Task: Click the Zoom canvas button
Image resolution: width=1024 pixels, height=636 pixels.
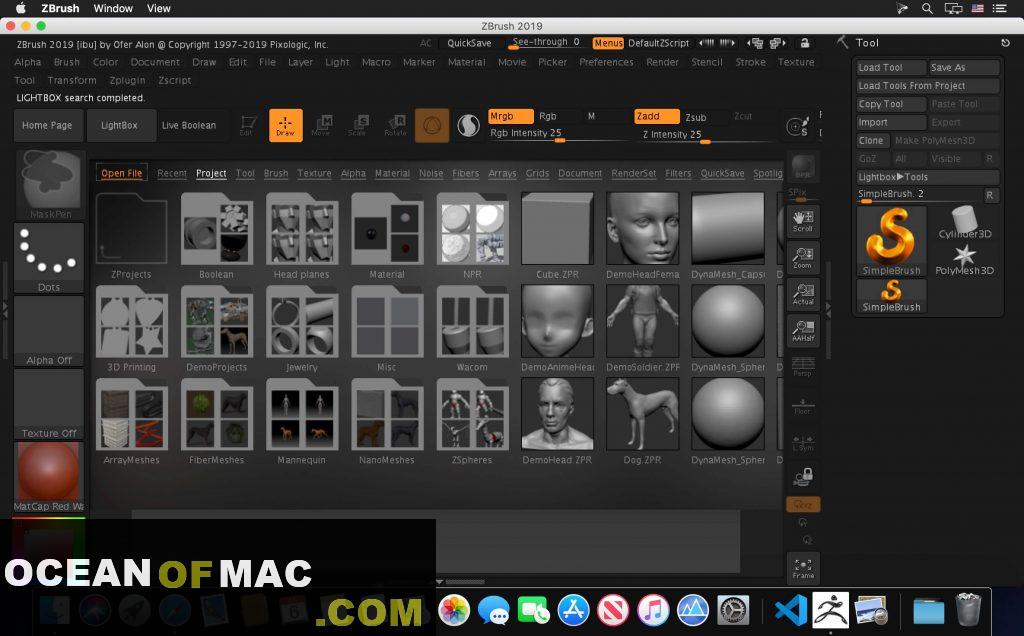Action: click(803, 258)
